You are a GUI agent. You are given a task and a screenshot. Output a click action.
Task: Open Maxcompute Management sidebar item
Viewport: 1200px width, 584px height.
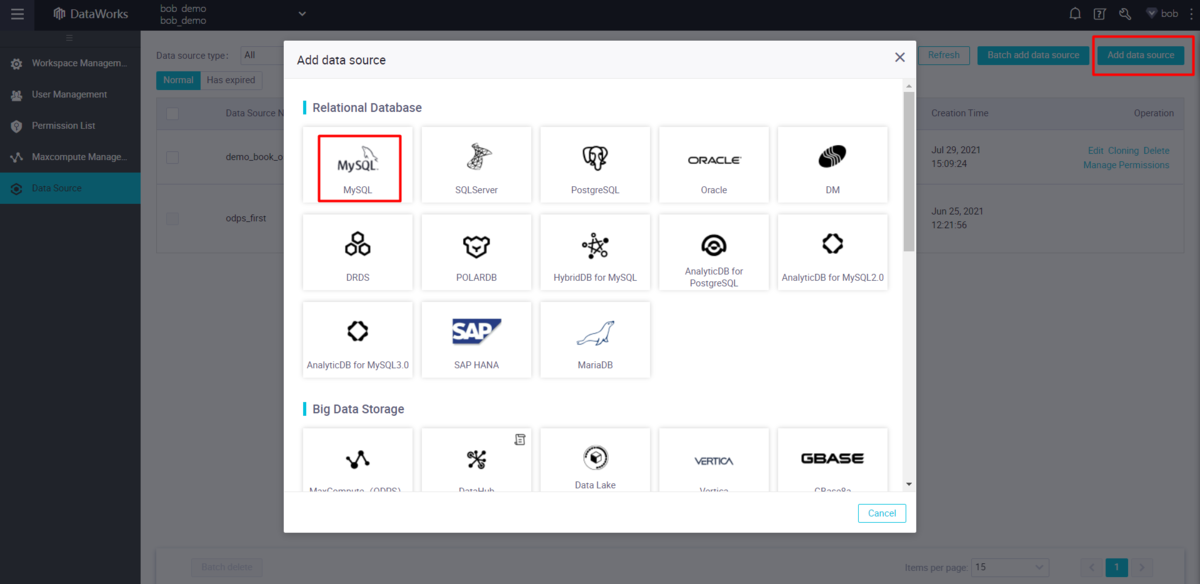point(70,157)
